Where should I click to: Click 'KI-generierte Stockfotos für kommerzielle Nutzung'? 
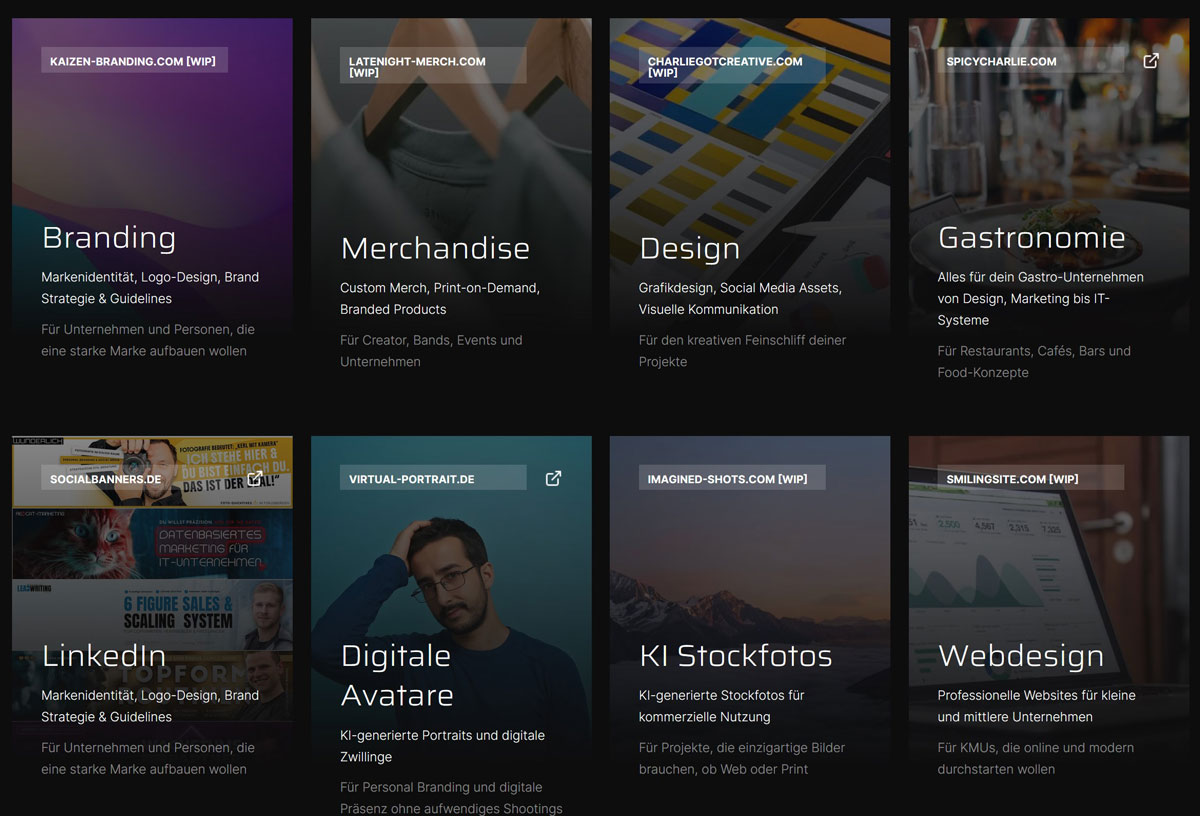[x=721, y=706]
